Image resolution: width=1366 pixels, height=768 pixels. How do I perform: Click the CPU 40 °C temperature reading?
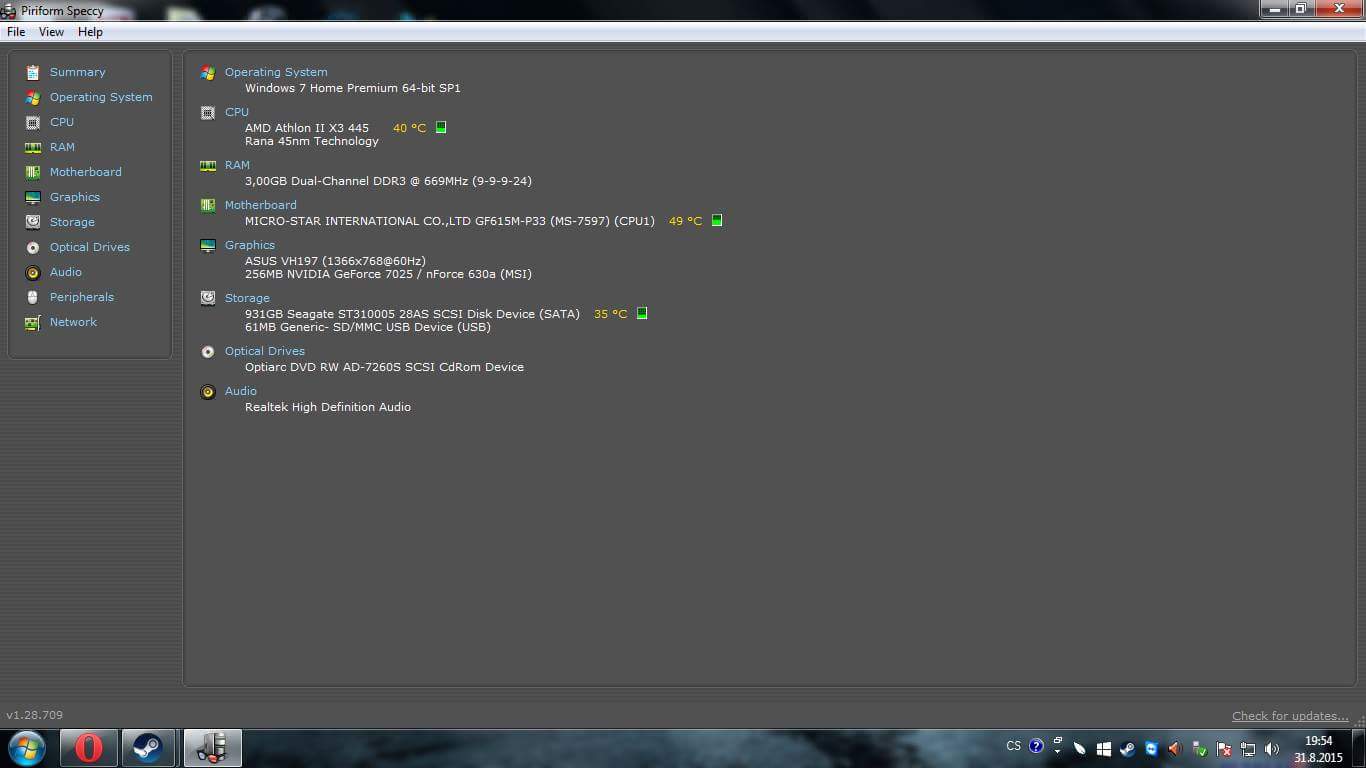click(409, 128)
